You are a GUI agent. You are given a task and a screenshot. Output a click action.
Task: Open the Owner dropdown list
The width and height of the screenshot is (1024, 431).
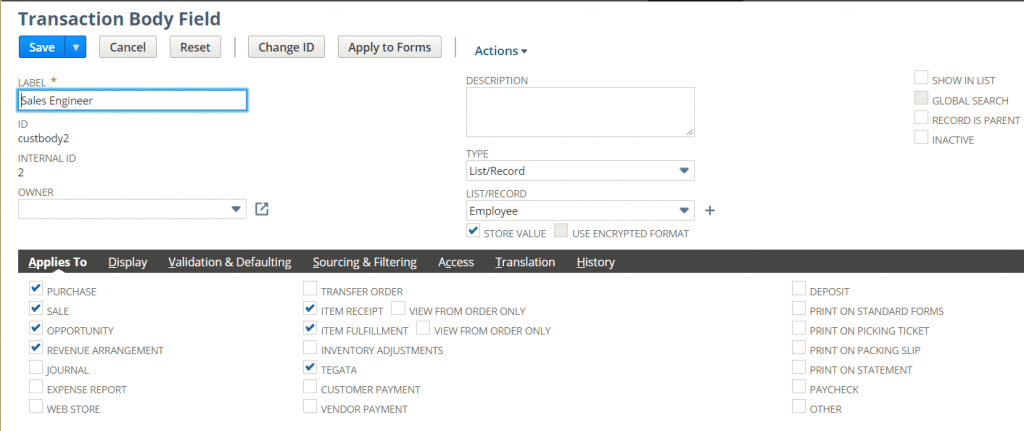click(236, 209)
